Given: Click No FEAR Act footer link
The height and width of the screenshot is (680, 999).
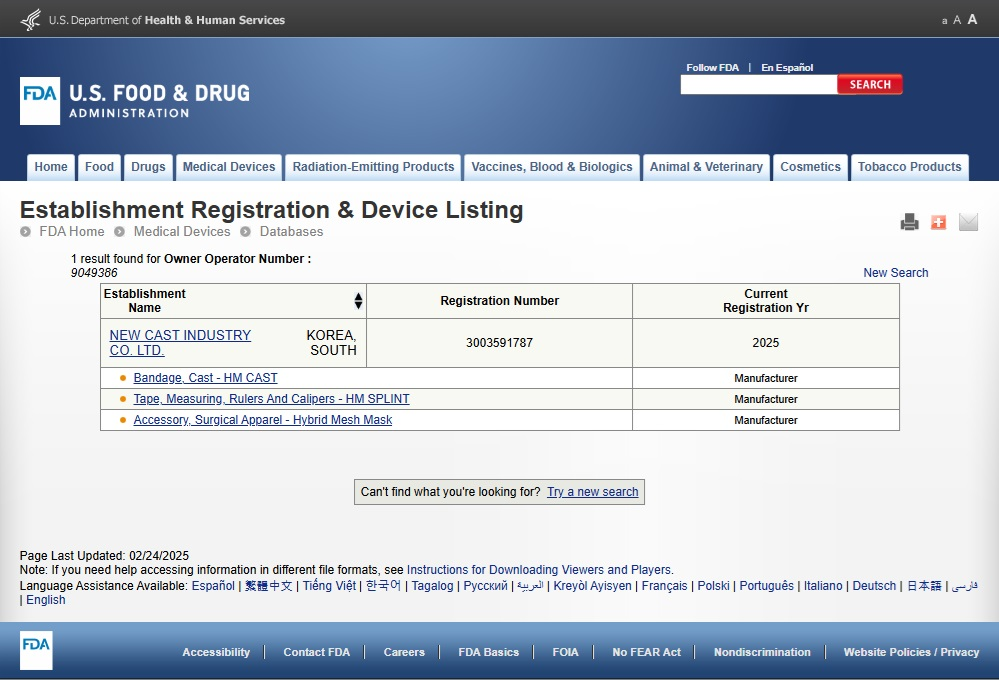Looking at the screenshot, I should click(x=647, y=652).
